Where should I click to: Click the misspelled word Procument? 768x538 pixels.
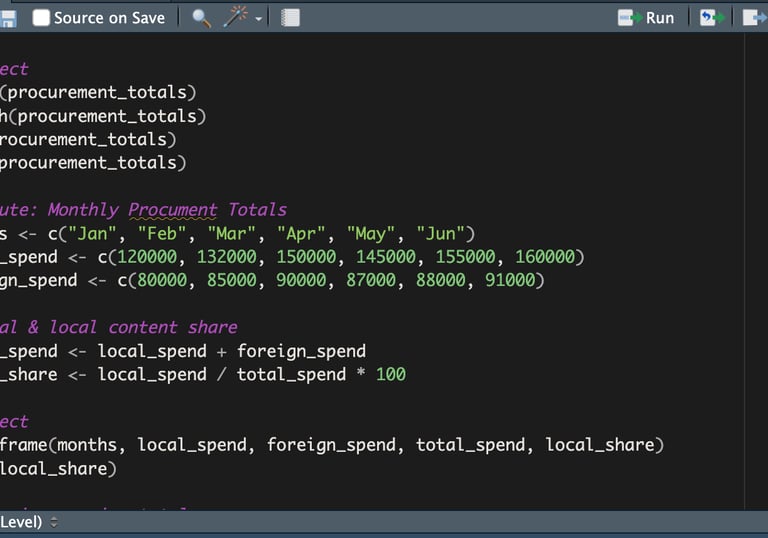click(x=172, y=210)
